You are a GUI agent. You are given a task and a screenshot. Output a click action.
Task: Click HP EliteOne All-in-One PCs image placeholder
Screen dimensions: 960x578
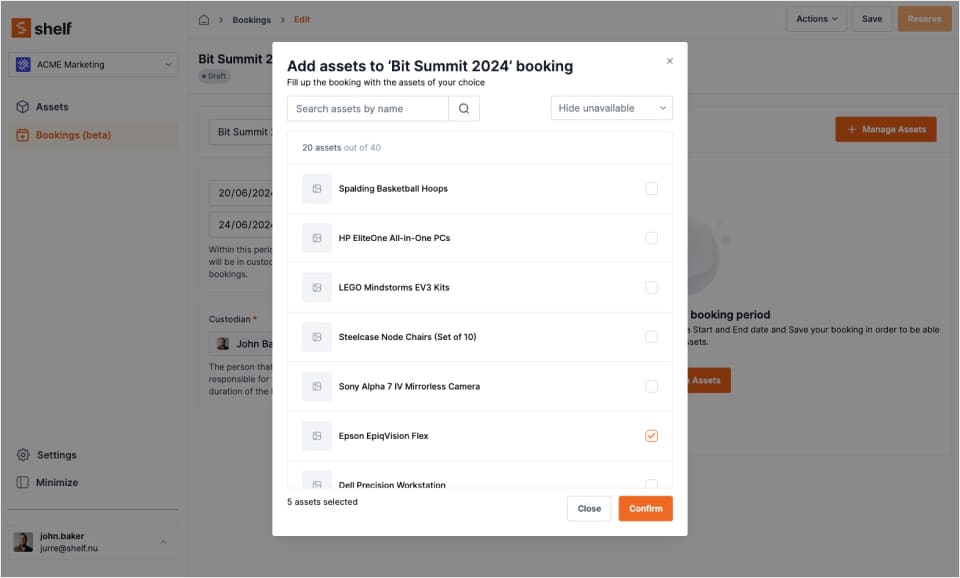click(x=317, y=238)
